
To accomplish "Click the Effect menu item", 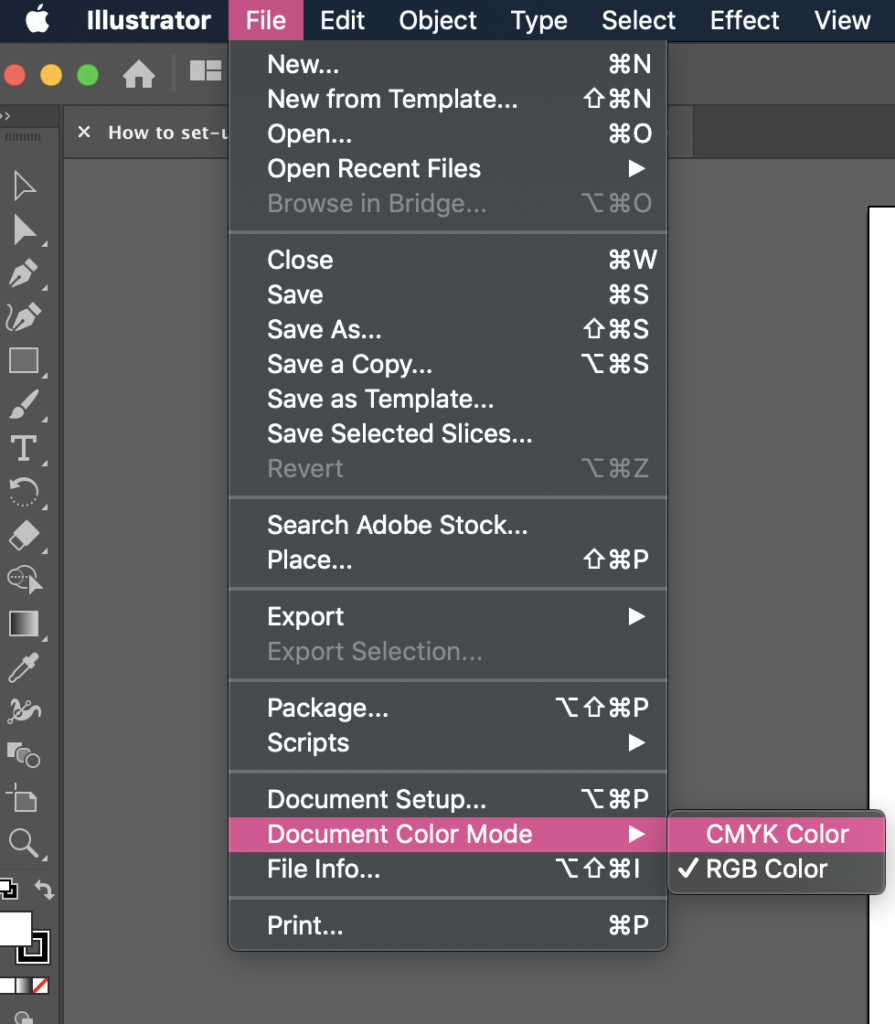I will [744, 20].
